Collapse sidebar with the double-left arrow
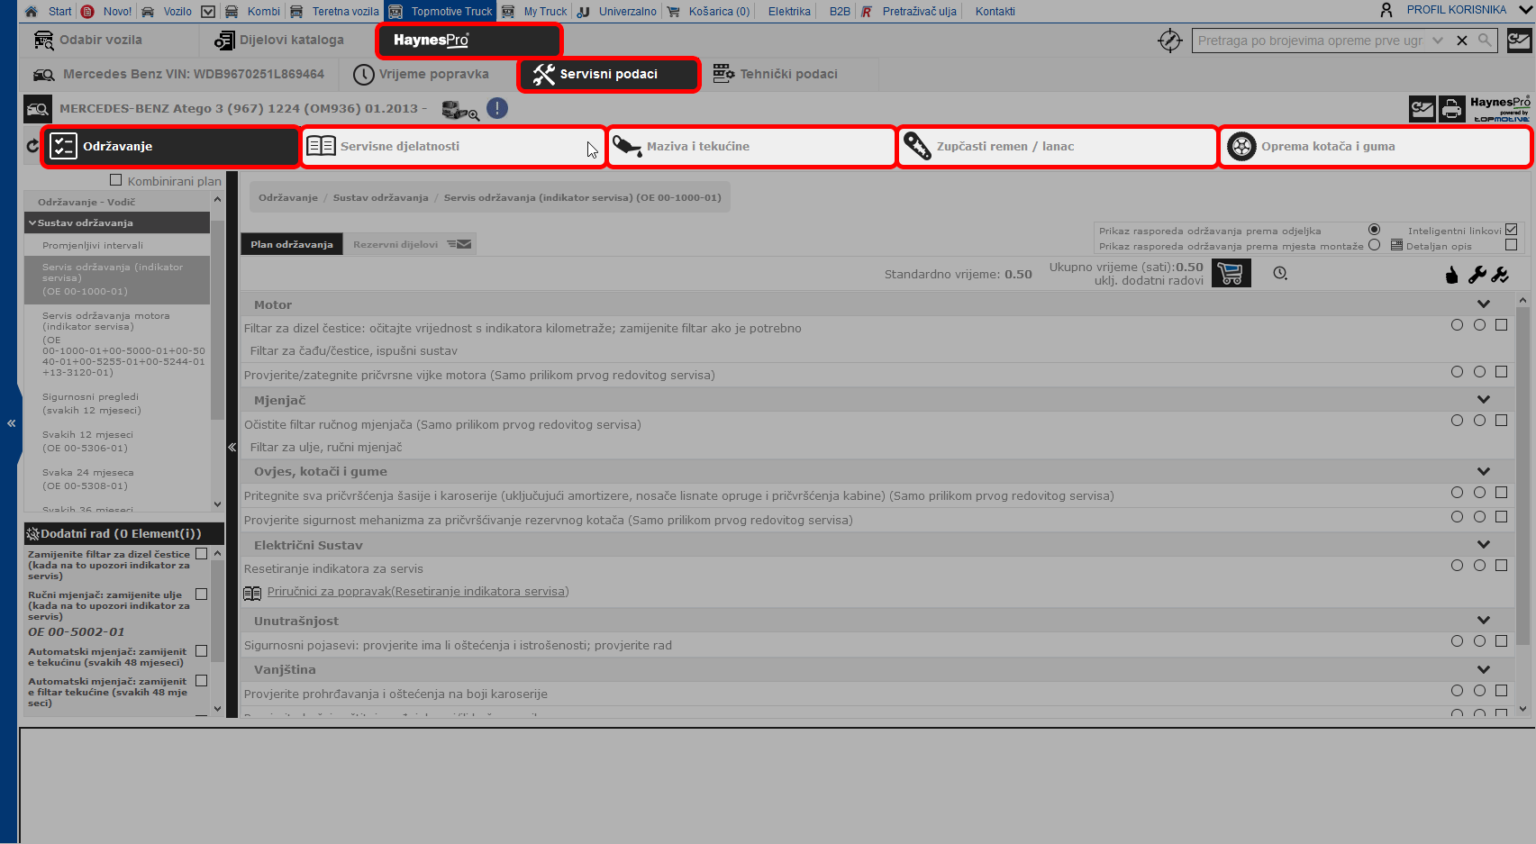The width and height of the screenshot is (1536, 844). 11,423
